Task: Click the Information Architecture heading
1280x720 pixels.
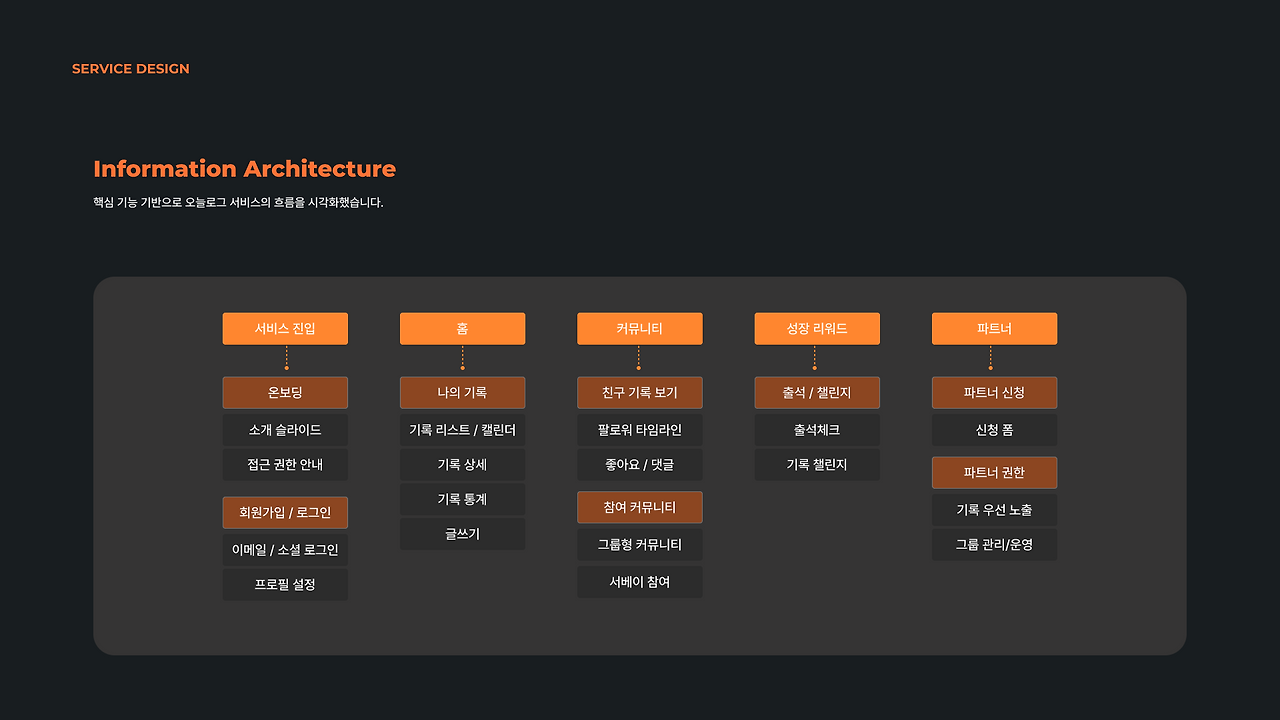Action: [244, 169]
